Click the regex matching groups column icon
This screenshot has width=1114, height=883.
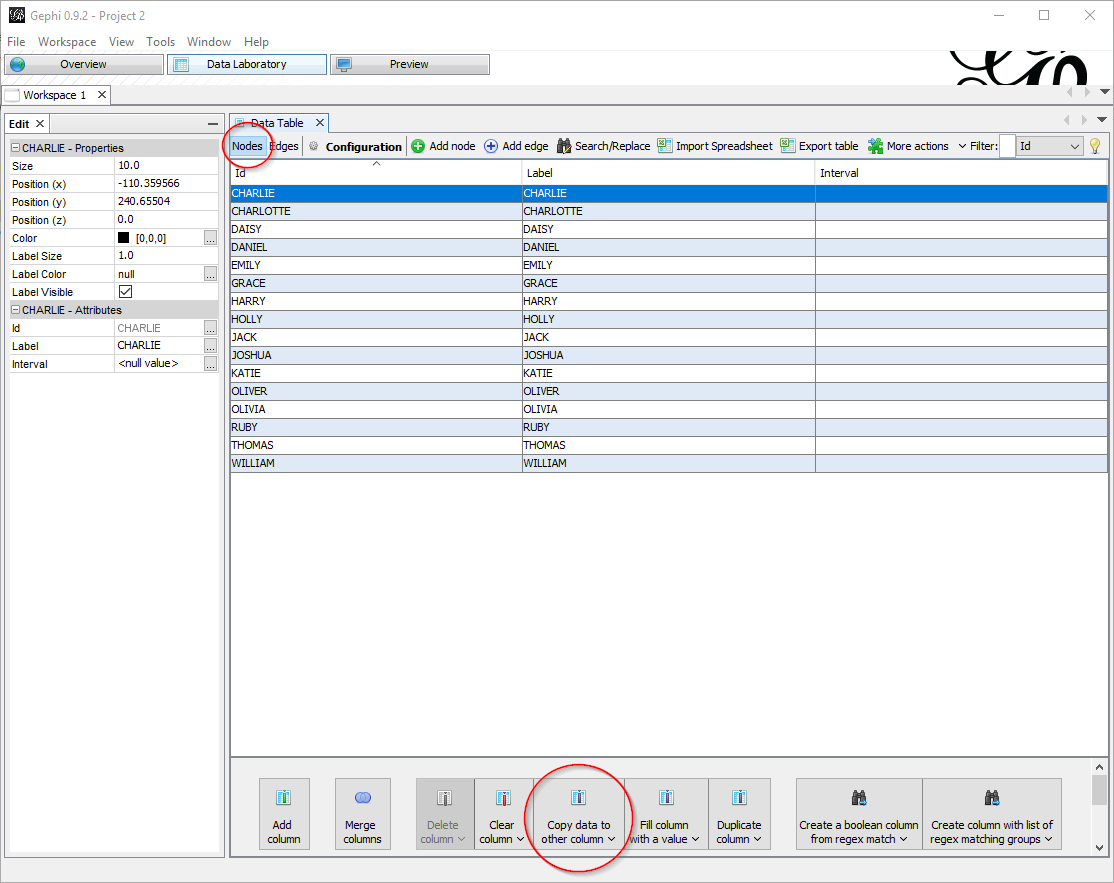[x=992, y=798]
